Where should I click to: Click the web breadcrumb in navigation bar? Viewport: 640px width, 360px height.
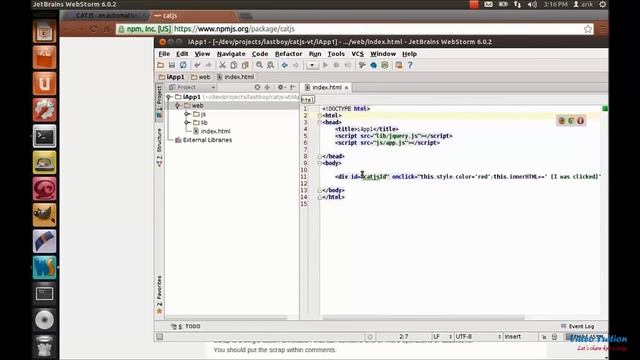(200, 77)
